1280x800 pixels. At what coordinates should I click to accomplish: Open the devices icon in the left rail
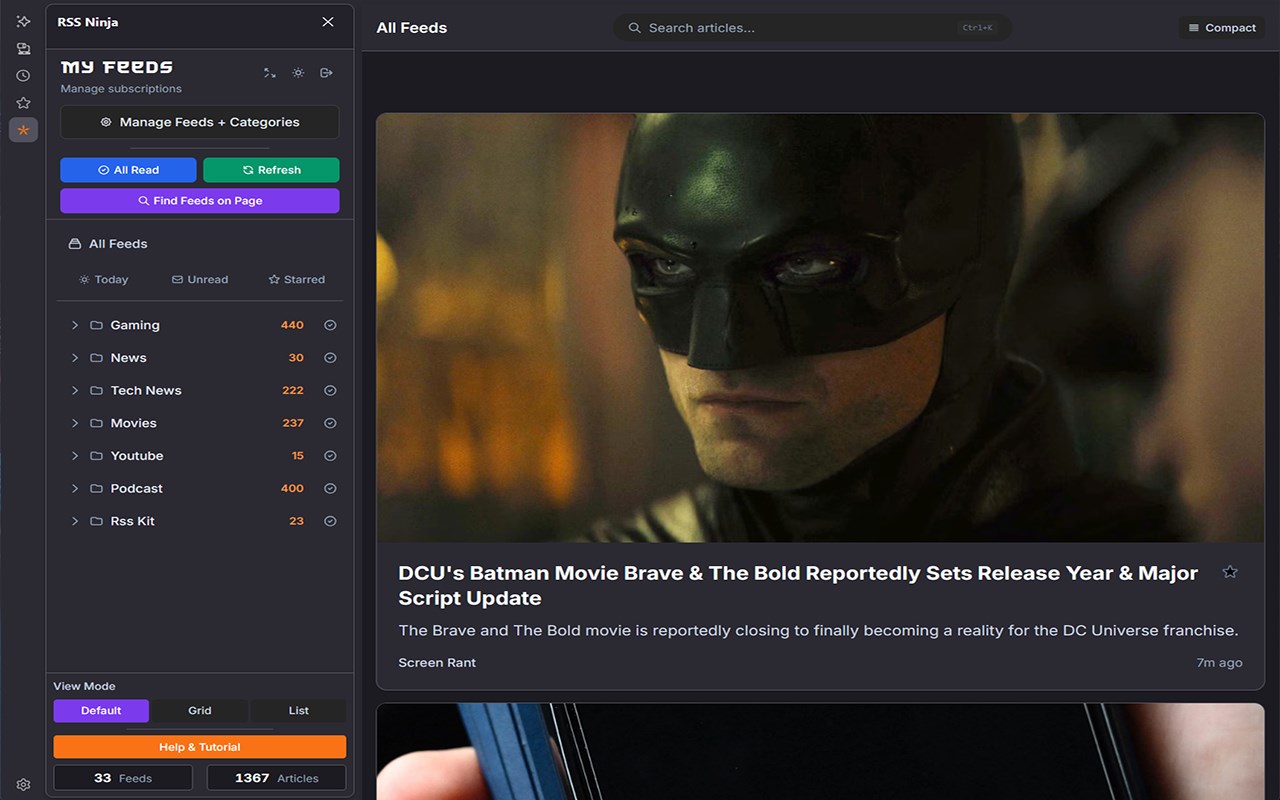click(23, 48)
